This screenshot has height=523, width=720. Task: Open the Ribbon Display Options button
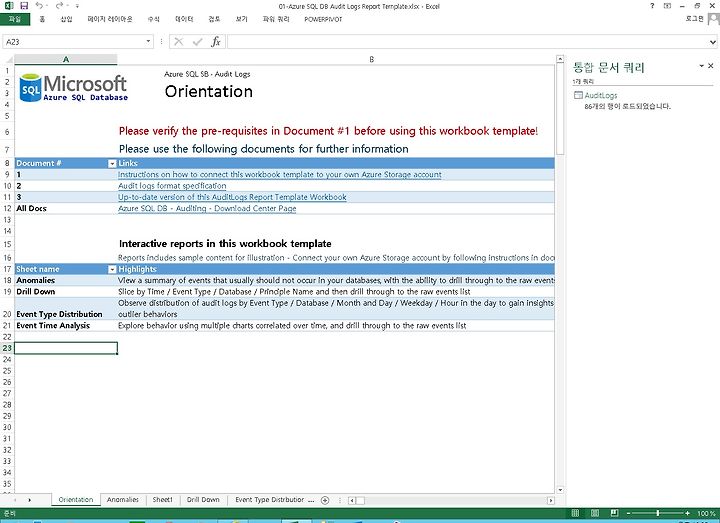667,6
